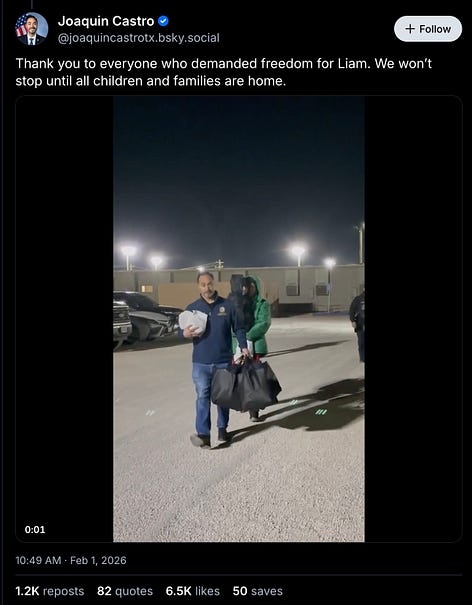The height and width of the screenshot is (605, 472).
Task: Play the embedded video
Action: point(239,319)
